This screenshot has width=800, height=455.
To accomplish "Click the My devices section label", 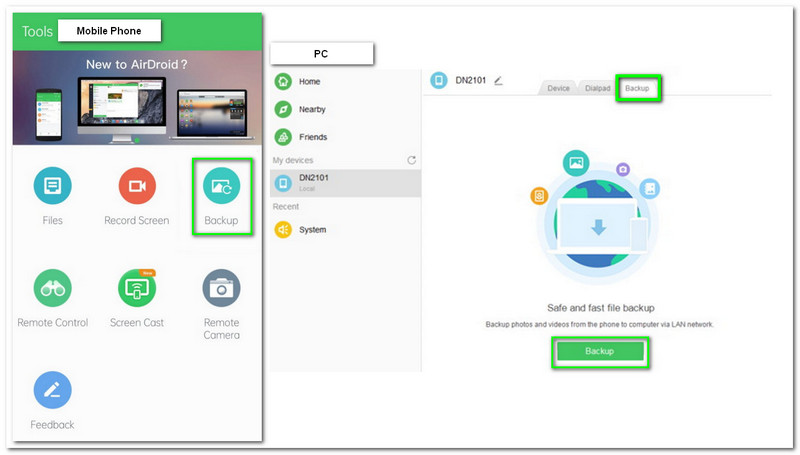I will [293, 160].
